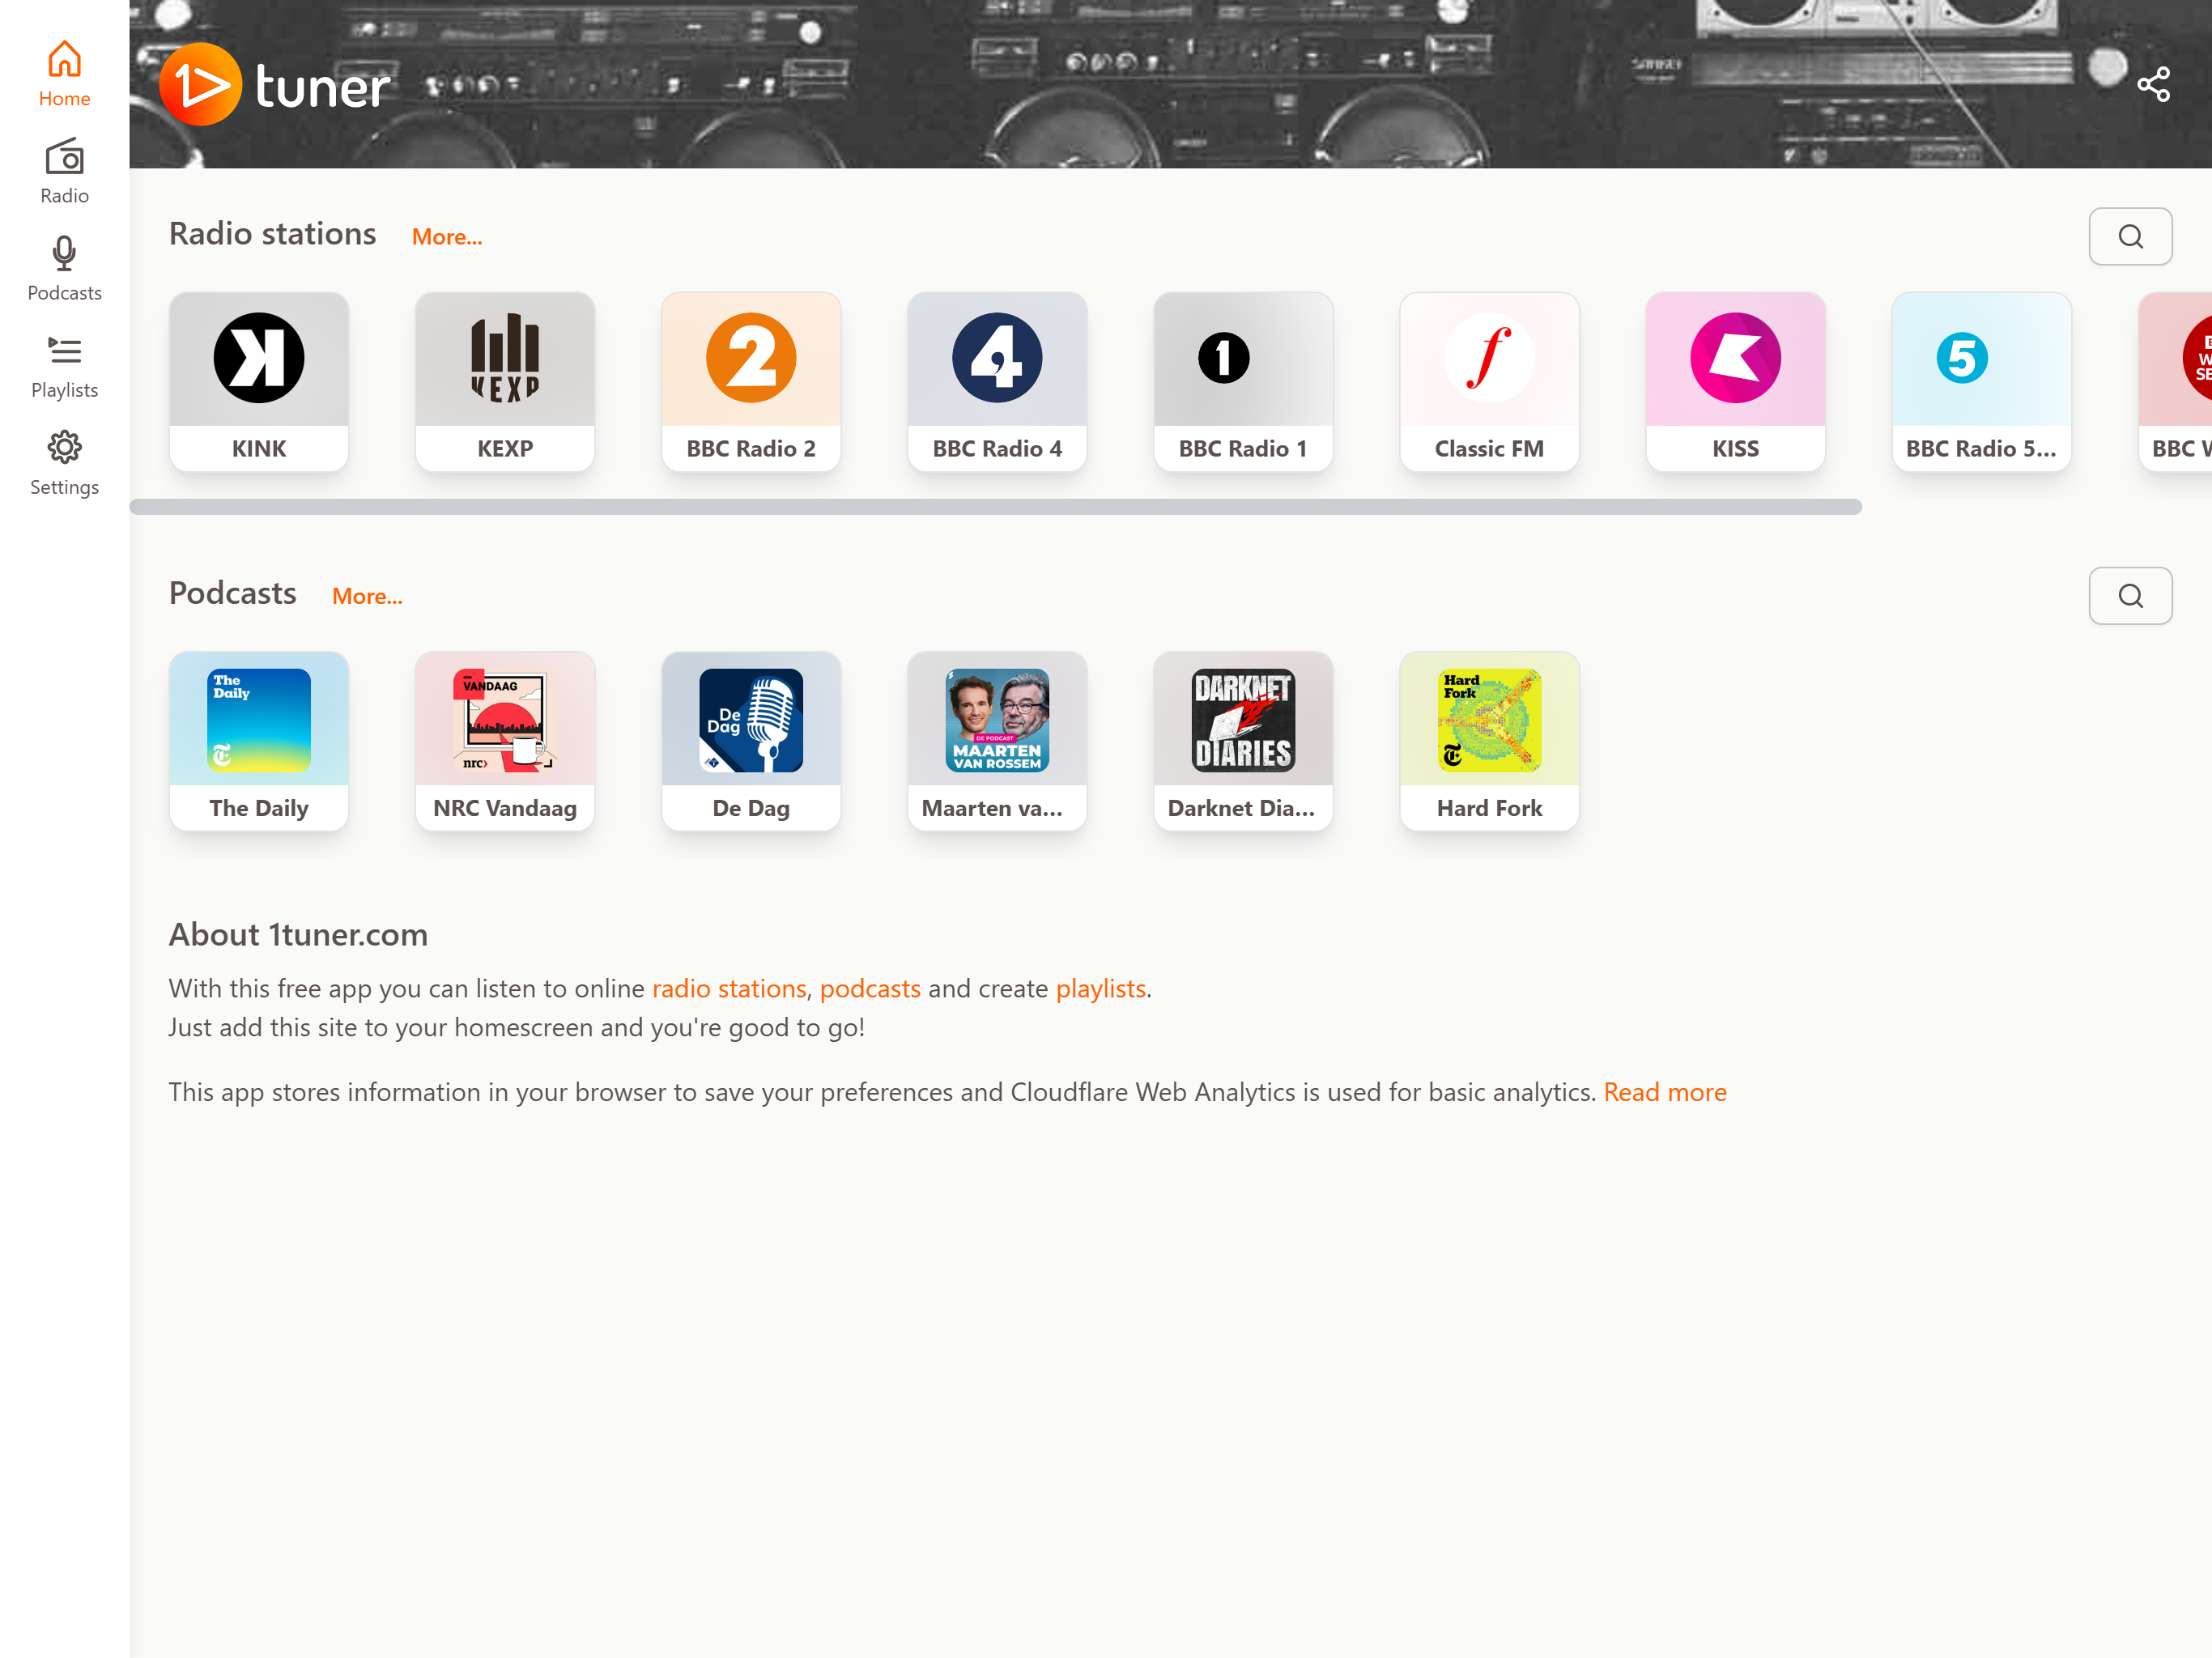Click the Read more link
Viewport: 2212px width, 1658px height.
1665,1092
